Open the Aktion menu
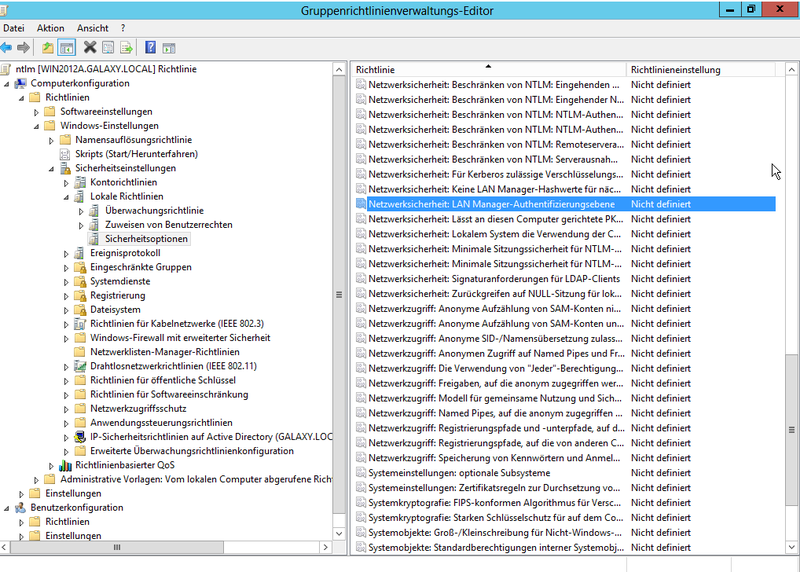Image resolution: width=800 pixels, height=572 pixels. tap(50, 28)
